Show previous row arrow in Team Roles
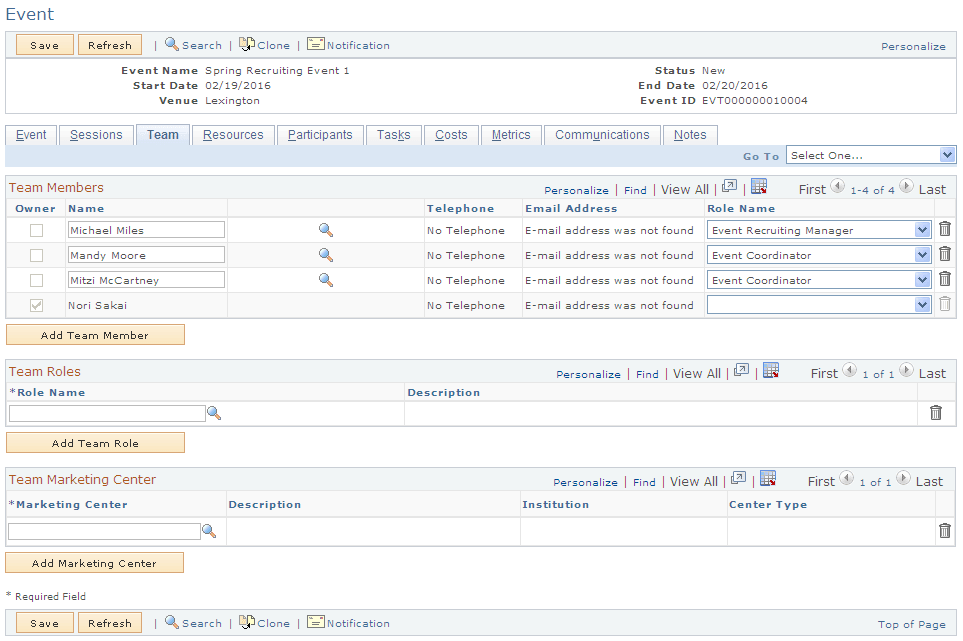Screen dimensions: 963x641 tap(849, 370)
